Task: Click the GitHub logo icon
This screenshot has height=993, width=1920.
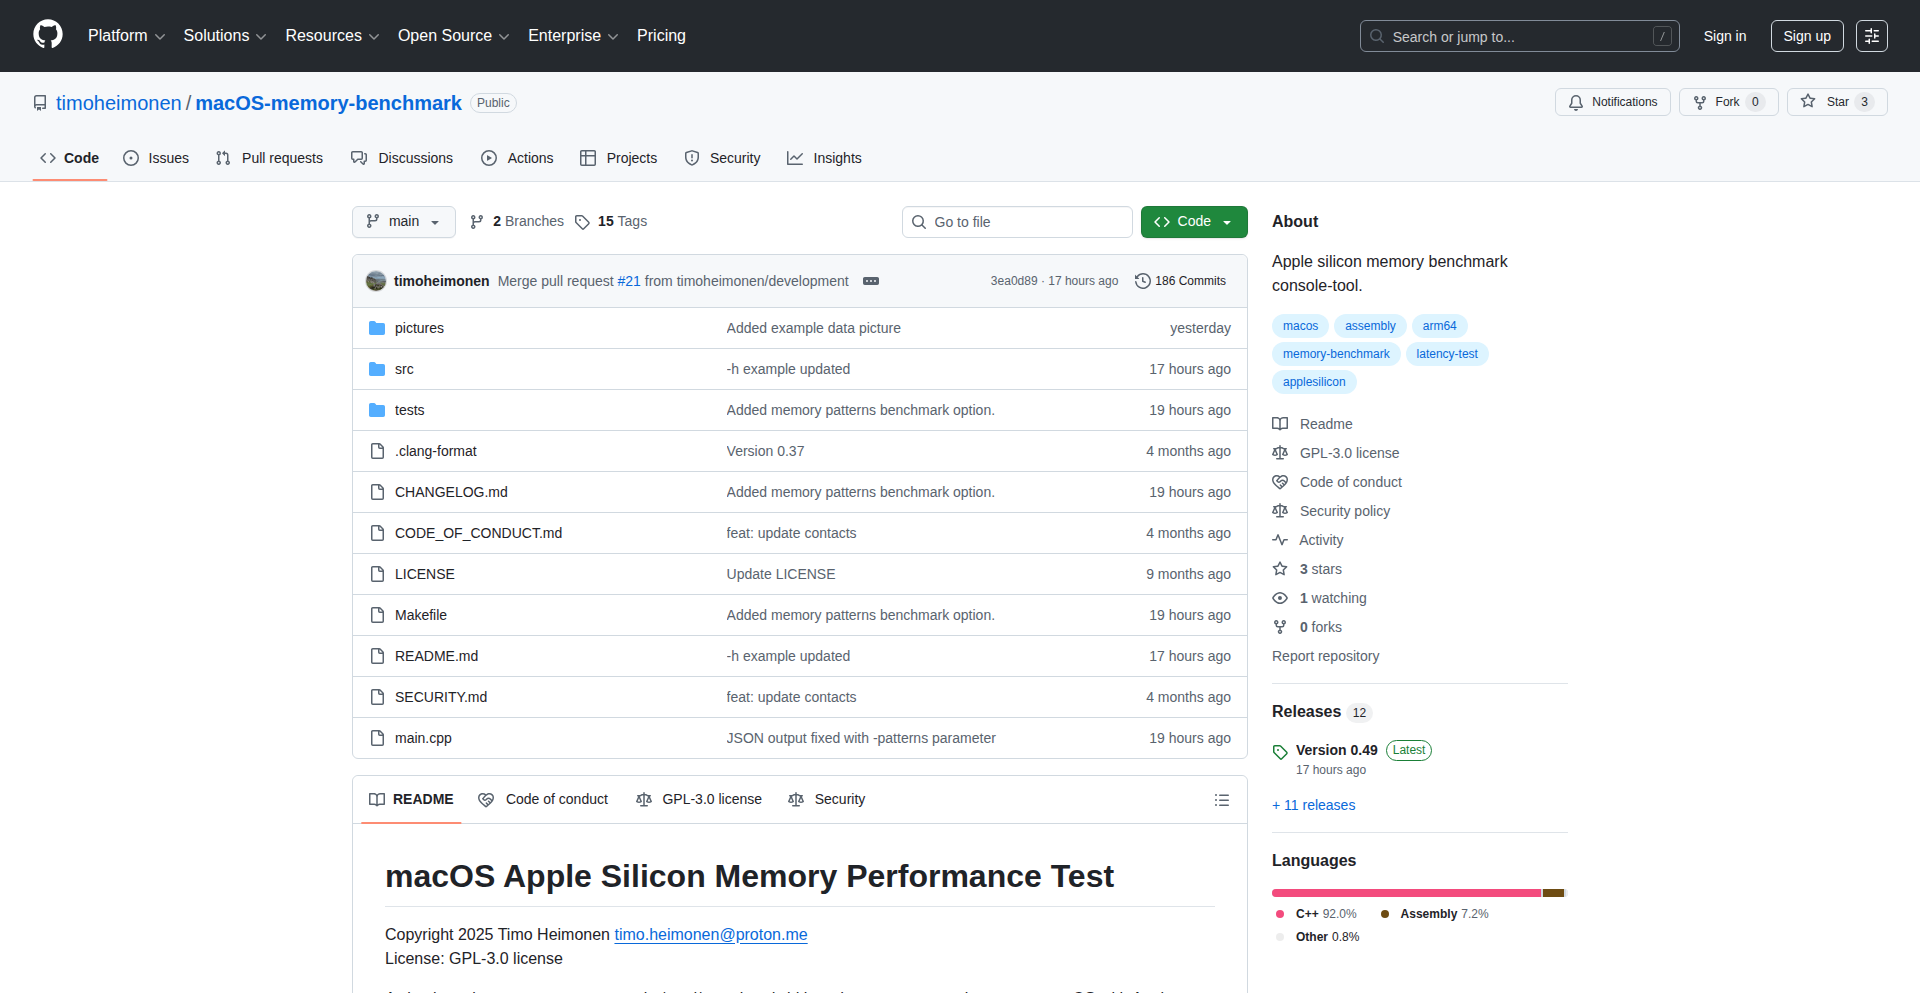Action: (48, 35)
